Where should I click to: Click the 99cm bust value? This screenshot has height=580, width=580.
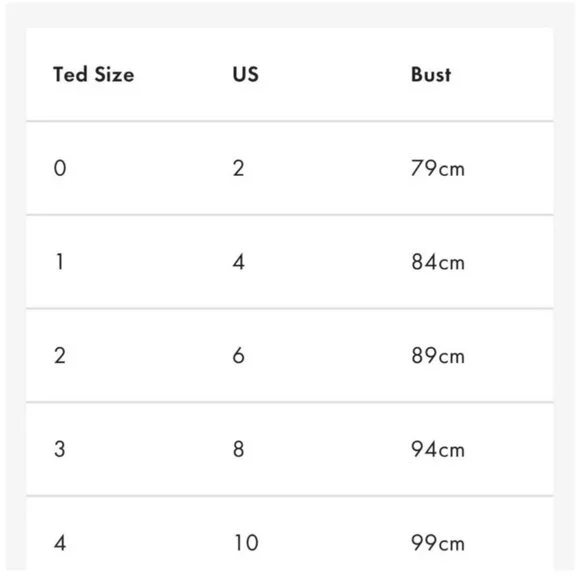[x=438, y=543]
